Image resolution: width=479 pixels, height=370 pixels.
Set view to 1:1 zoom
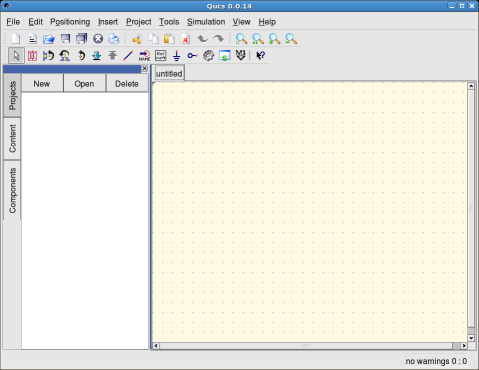coord(258,39)
